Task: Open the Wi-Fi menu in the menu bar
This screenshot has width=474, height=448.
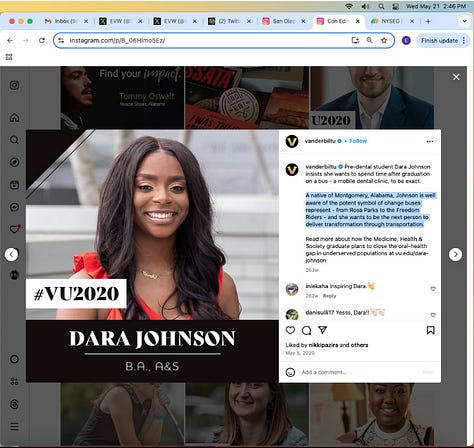Action: [349, 6]
